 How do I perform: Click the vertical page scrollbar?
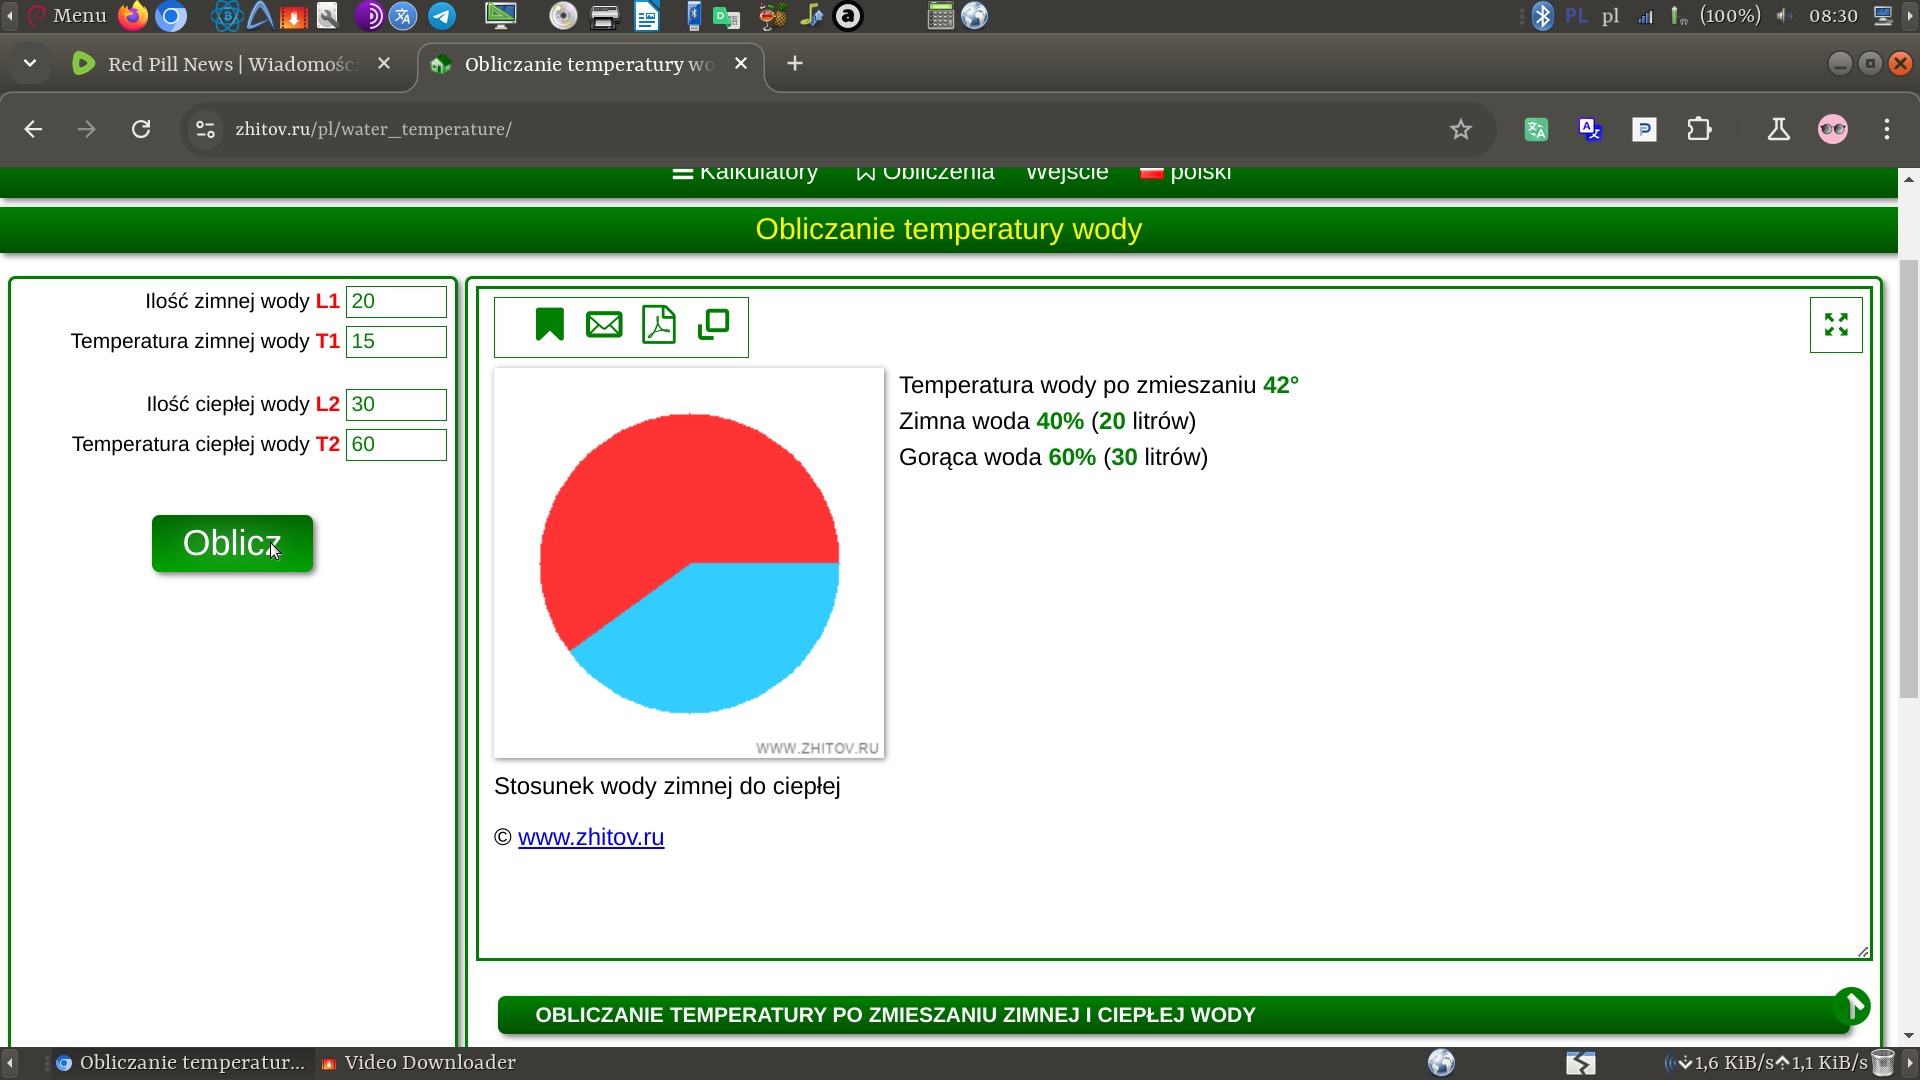[1909, 480]
